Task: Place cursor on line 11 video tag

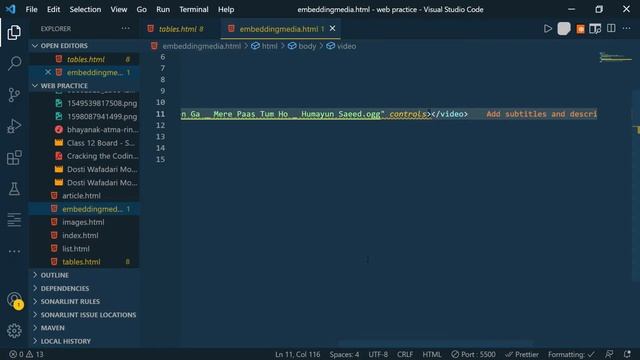Action: point(449,114)
